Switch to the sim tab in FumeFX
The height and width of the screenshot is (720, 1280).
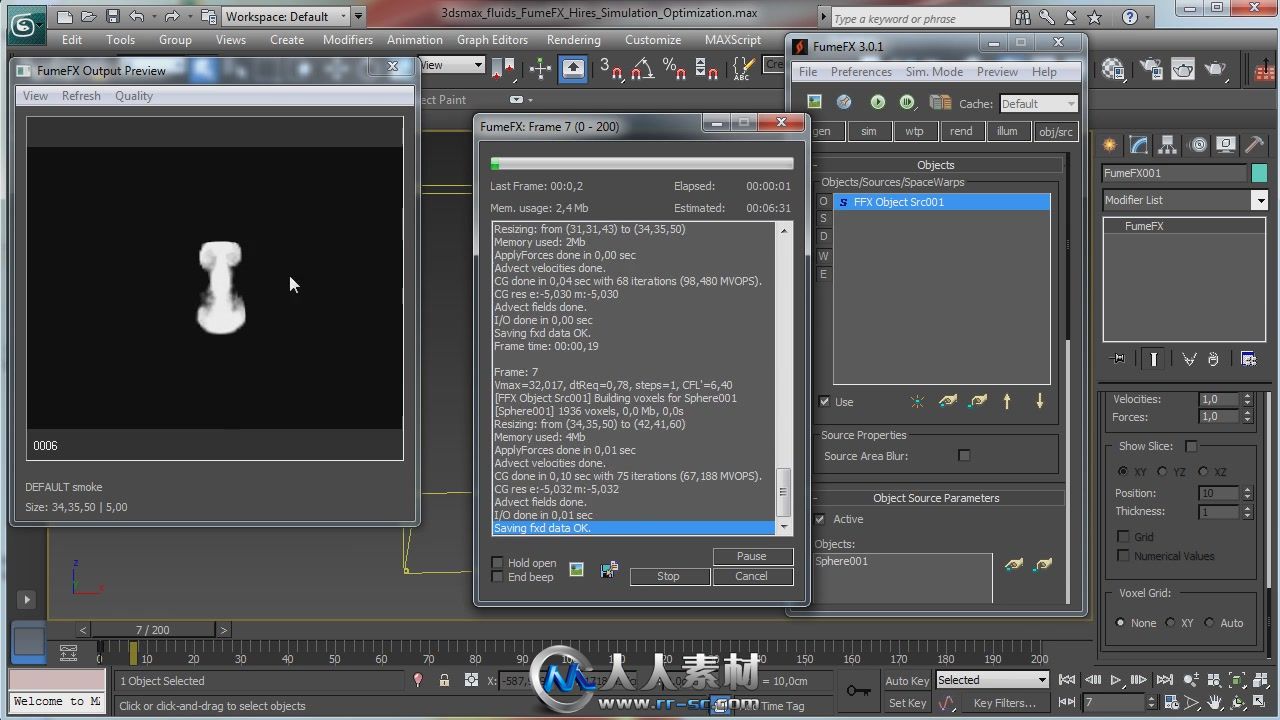click(x=868, y=131)
